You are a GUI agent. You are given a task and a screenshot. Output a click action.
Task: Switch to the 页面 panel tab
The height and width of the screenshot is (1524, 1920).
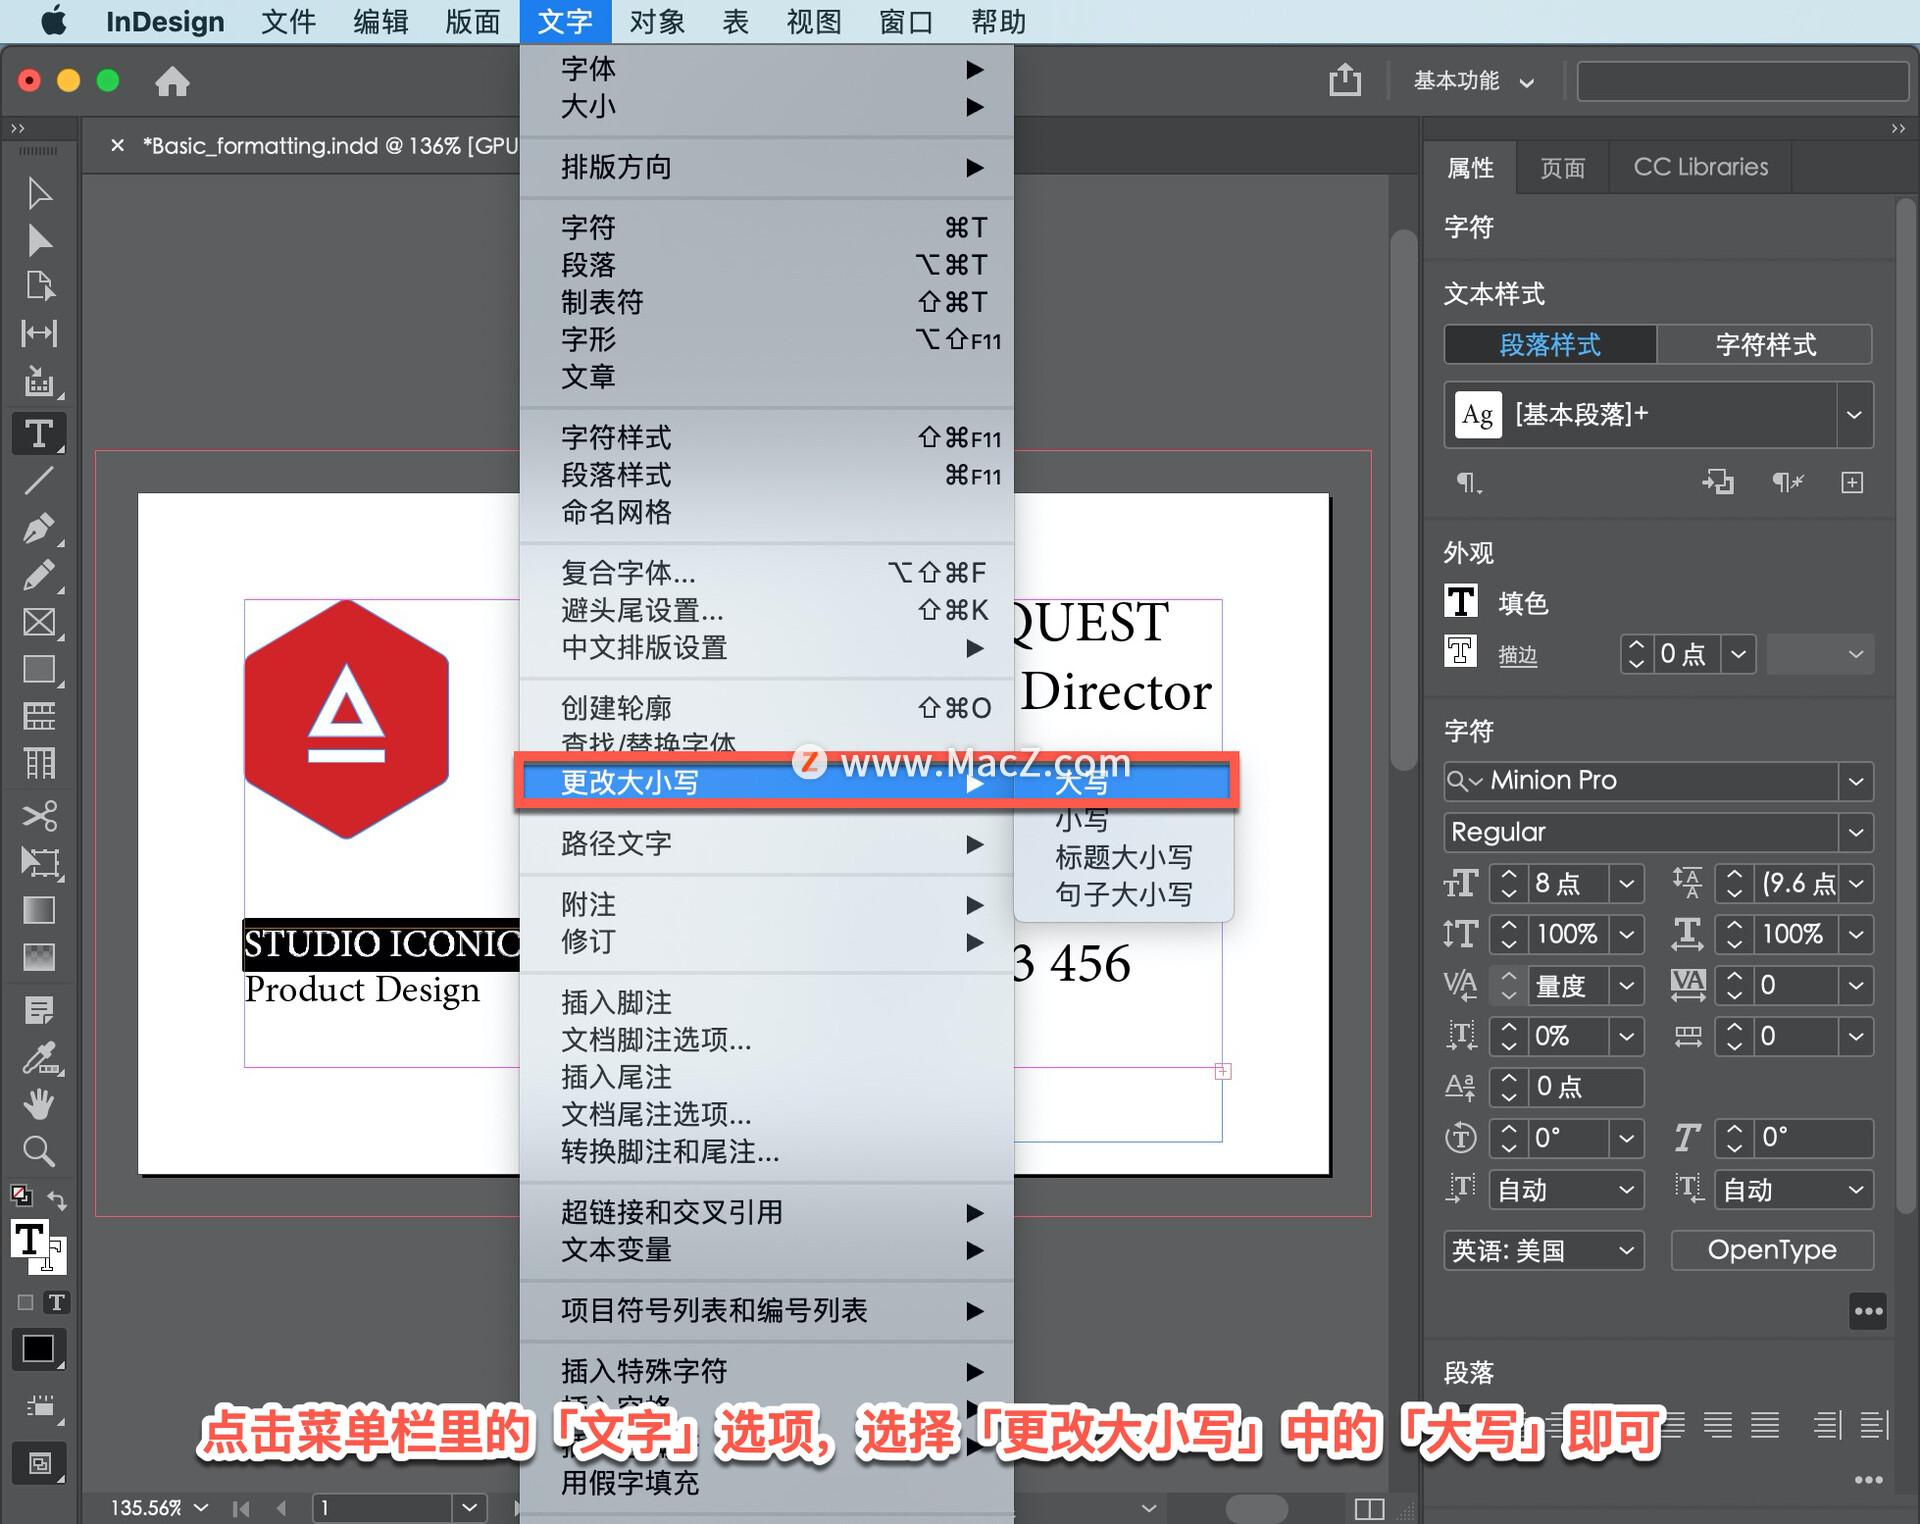pyautogui.click(x=1562, y=167)
